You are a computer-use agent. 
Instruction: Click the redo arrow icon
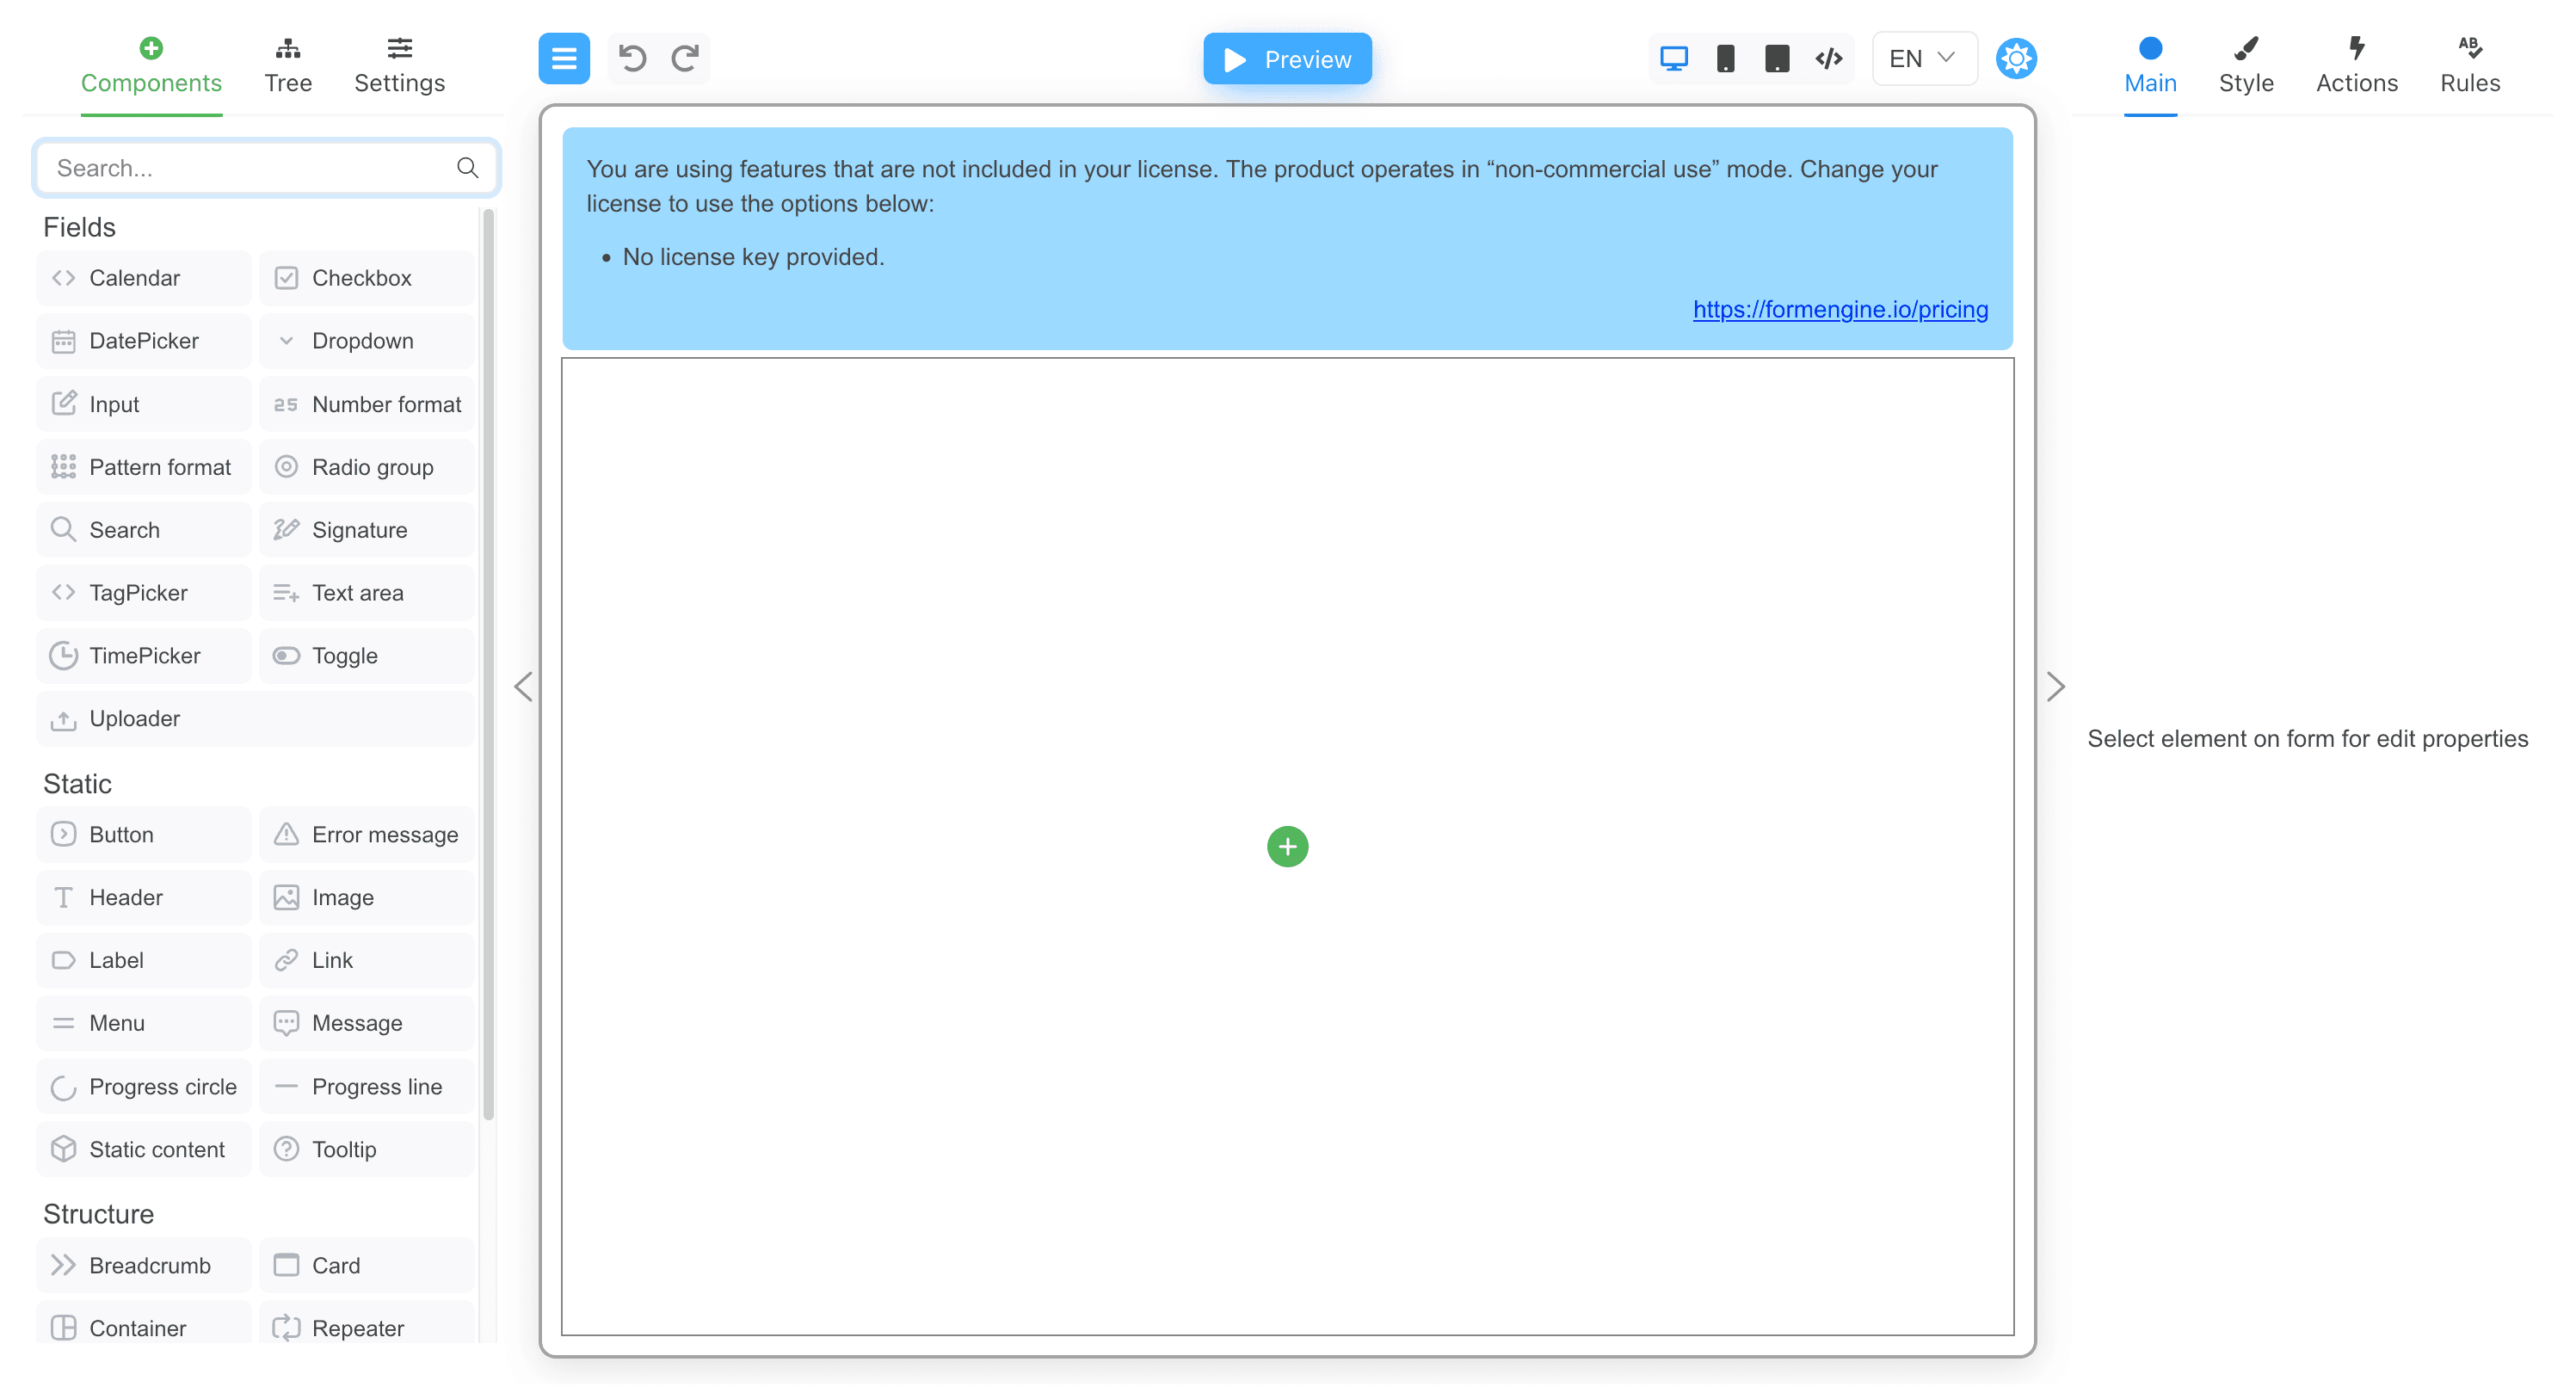(685, 58)
